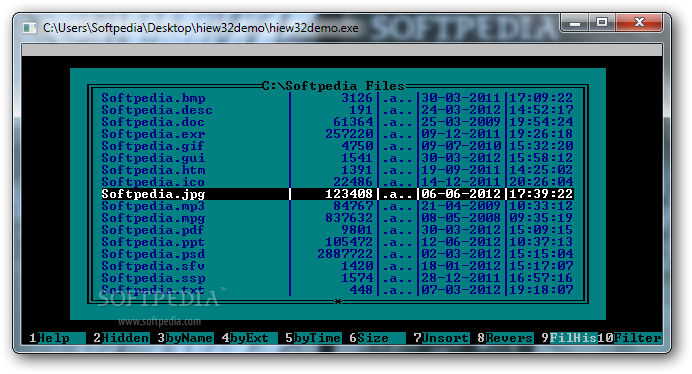Click the date 30-03-2011 of Softpedia.bmp
The image size is (692, 374).
(x=461, y=98)
